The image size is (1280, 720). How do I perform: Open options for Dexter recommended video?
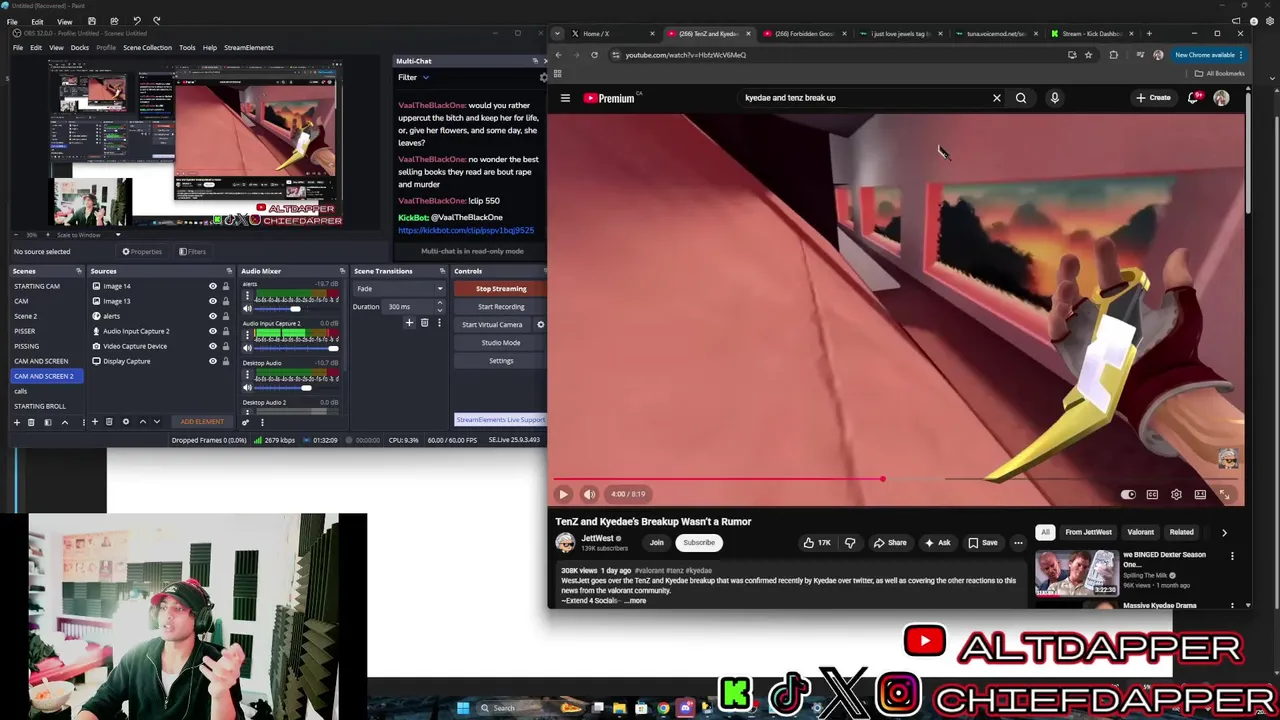pyautogui.click(x=1232, y=556)
